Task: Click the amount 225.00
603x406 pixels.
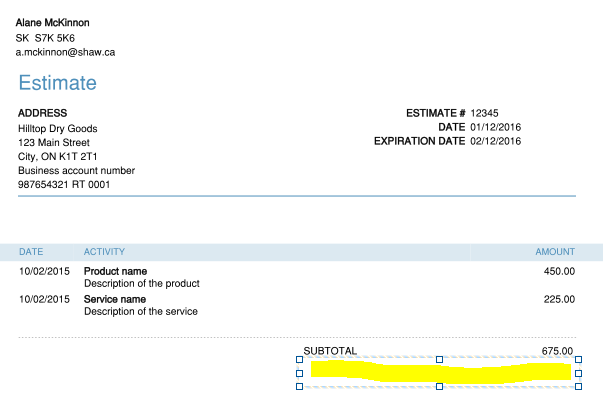Action: click(x=560, y=299)
